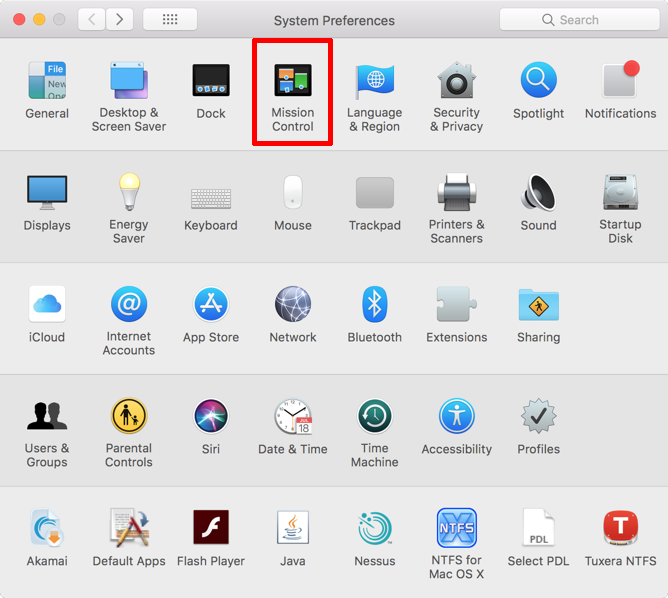
Task: Click the Search field
Action: click(x=579, y=20)
